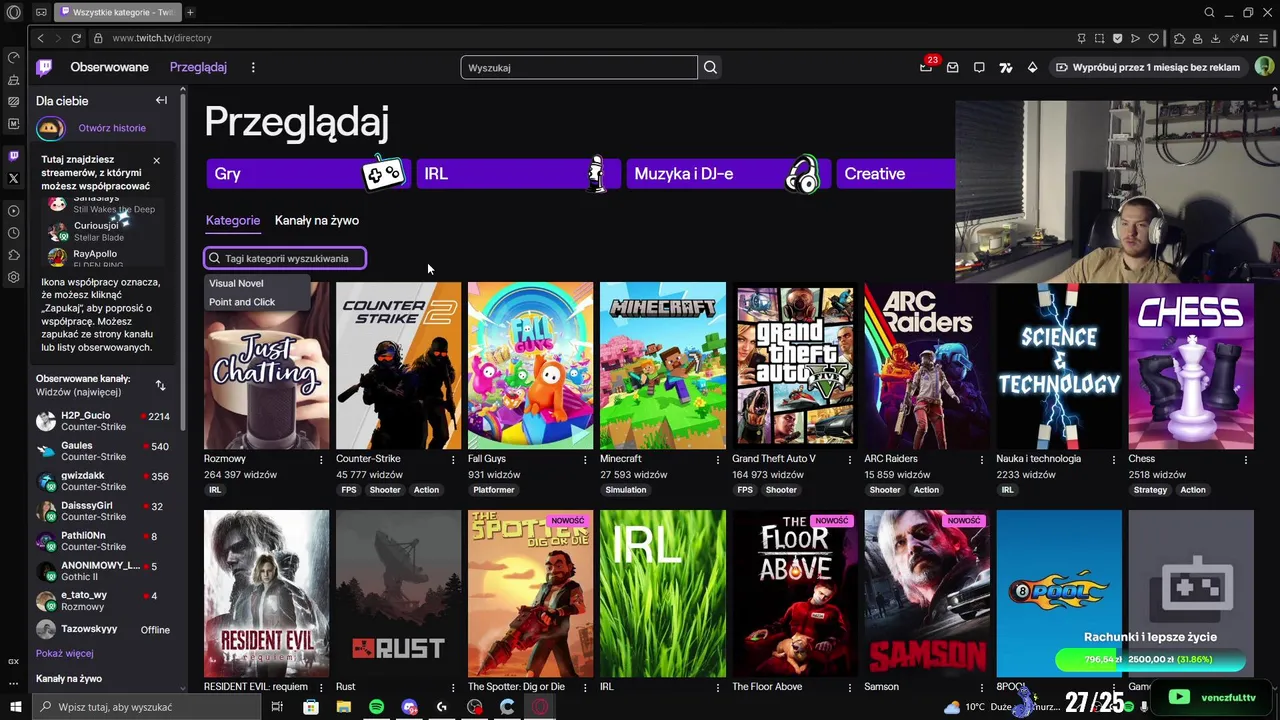Screen dimensions: 1280x720
Task: Click the Wyszukaj search field
Action: (x=579, y=67)
